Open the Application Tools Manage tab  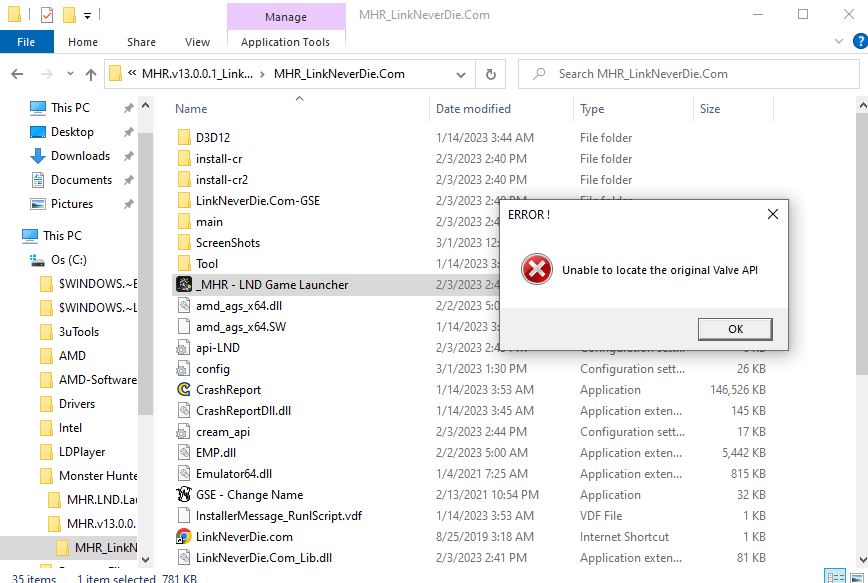pos(286,17)
